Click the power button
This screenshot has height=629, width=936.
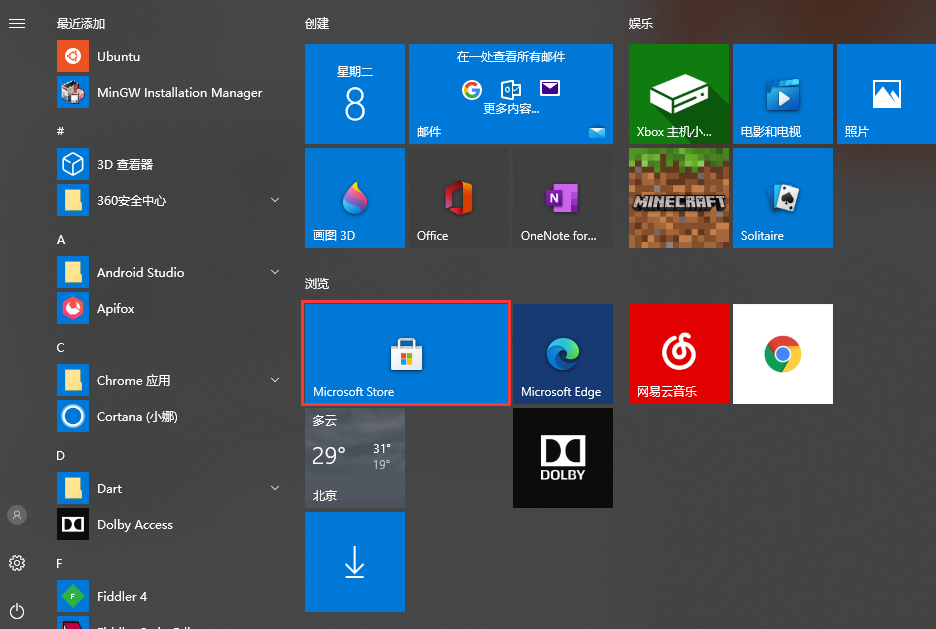coord(17,611)
